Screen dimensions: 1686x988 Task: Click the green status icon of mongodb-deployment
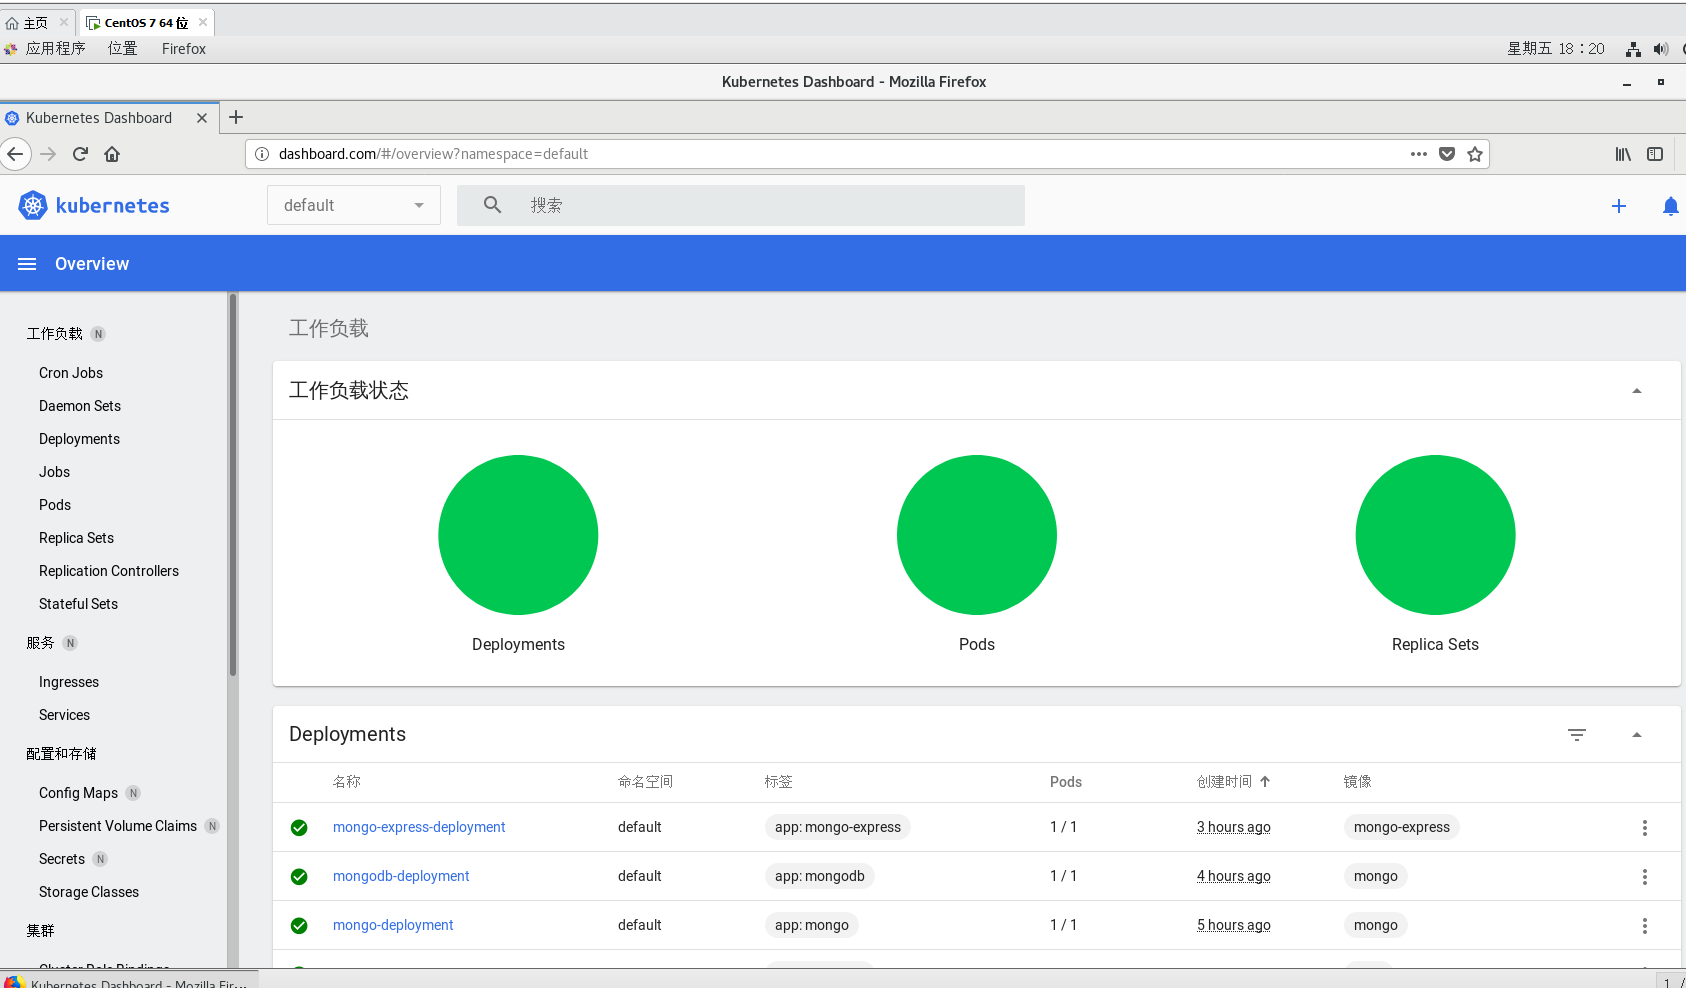[x=299, y=877]
